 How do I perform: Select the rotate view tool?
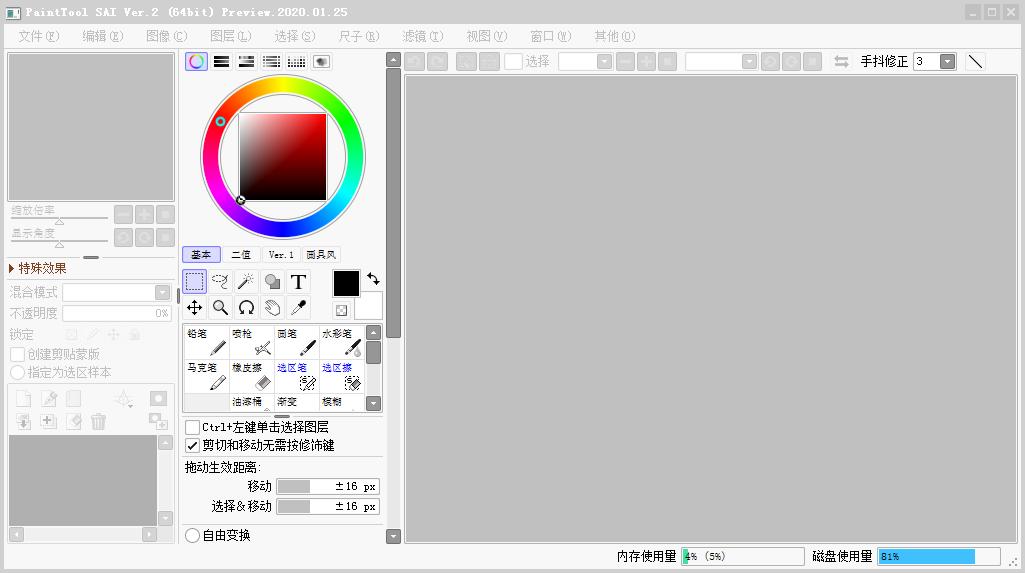[246, 307]
